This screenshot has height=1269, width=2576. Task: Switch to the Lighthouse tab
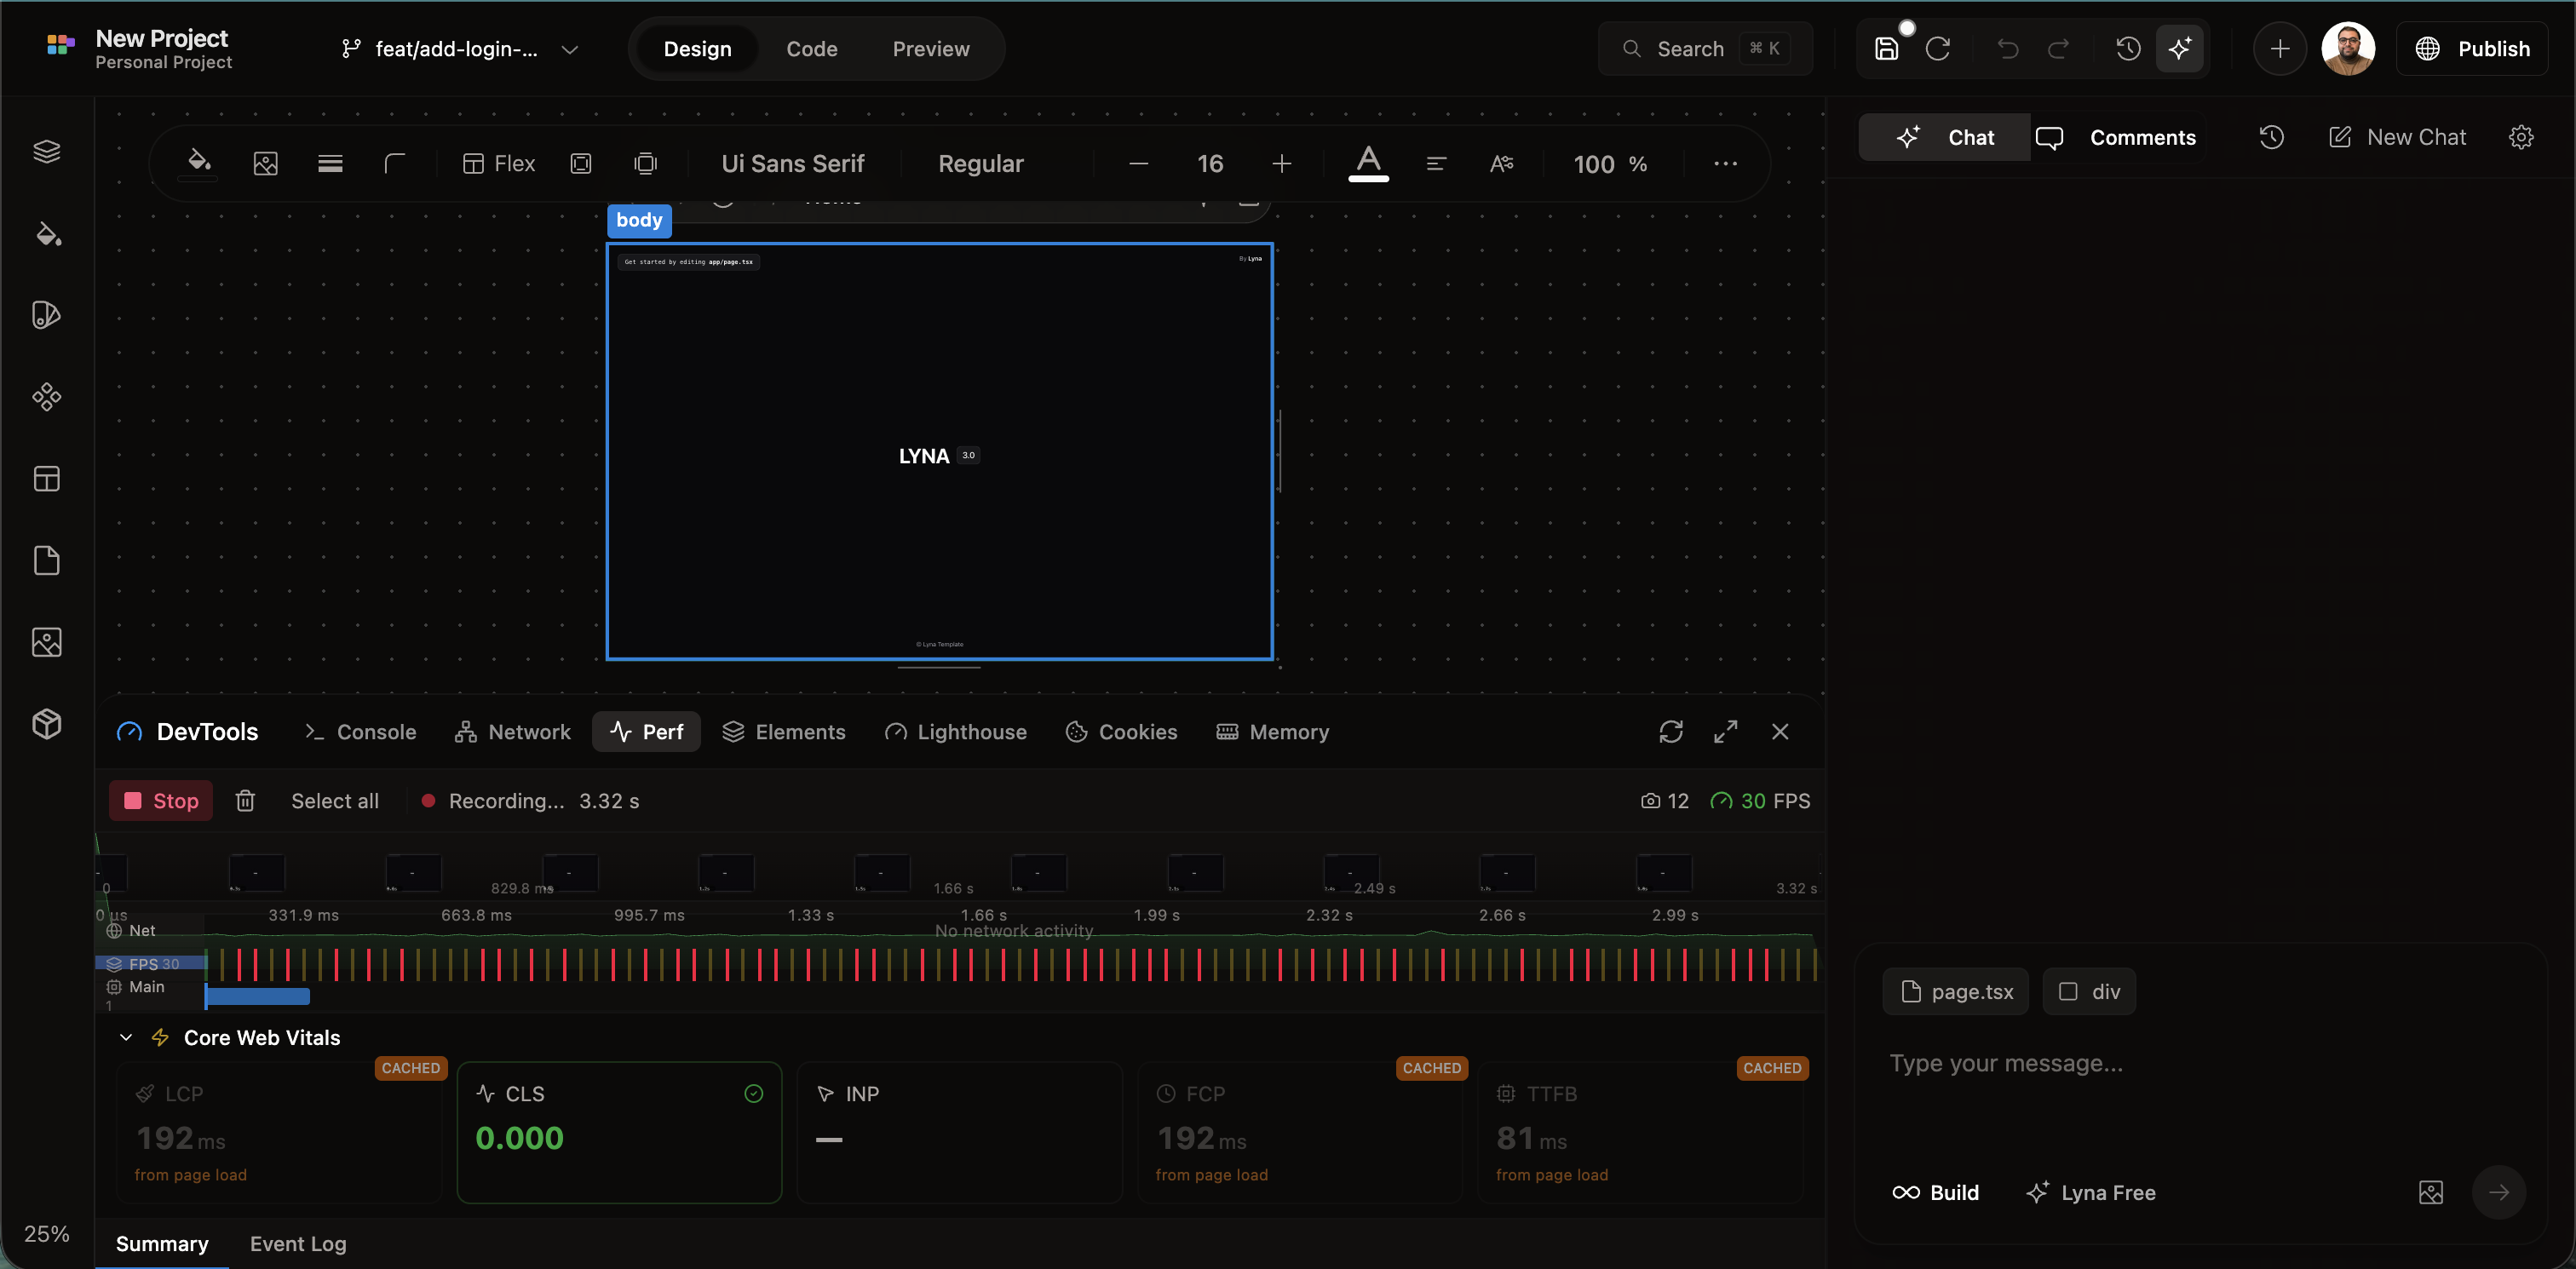click(x=956, y=732)
